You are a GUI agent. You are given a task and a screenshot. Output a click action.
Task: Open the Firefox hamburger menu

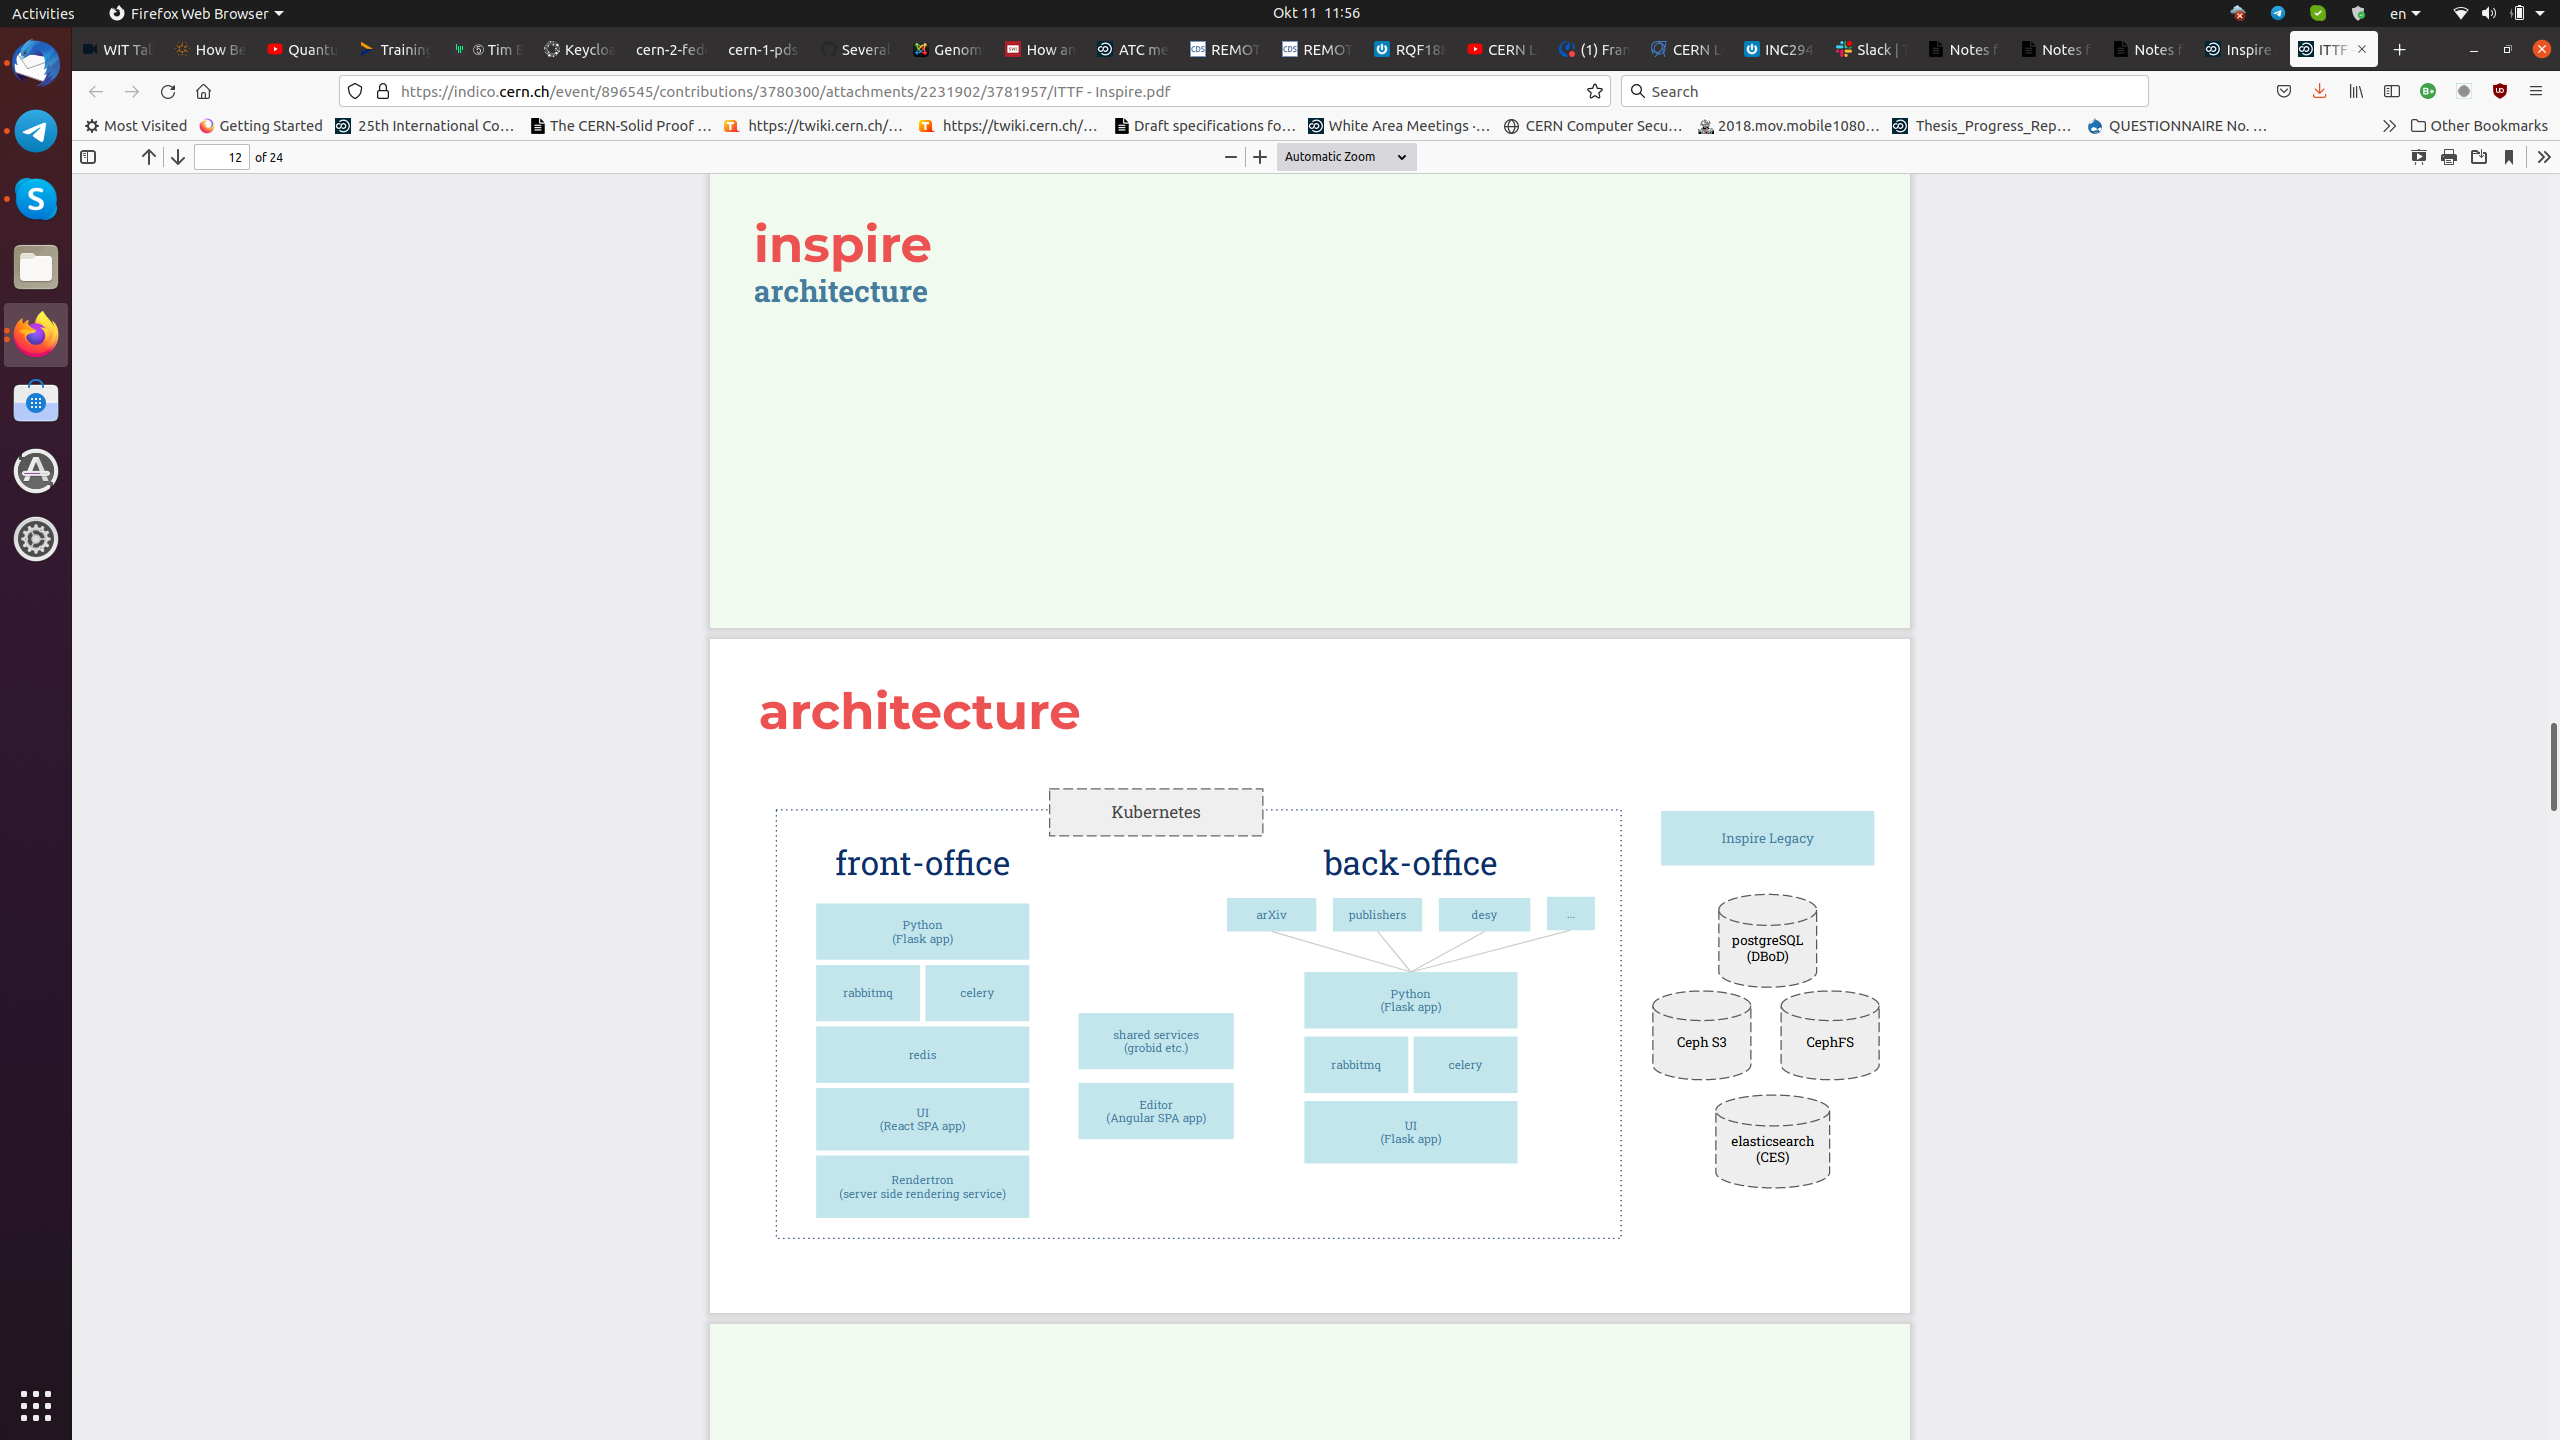[2535, 91]
